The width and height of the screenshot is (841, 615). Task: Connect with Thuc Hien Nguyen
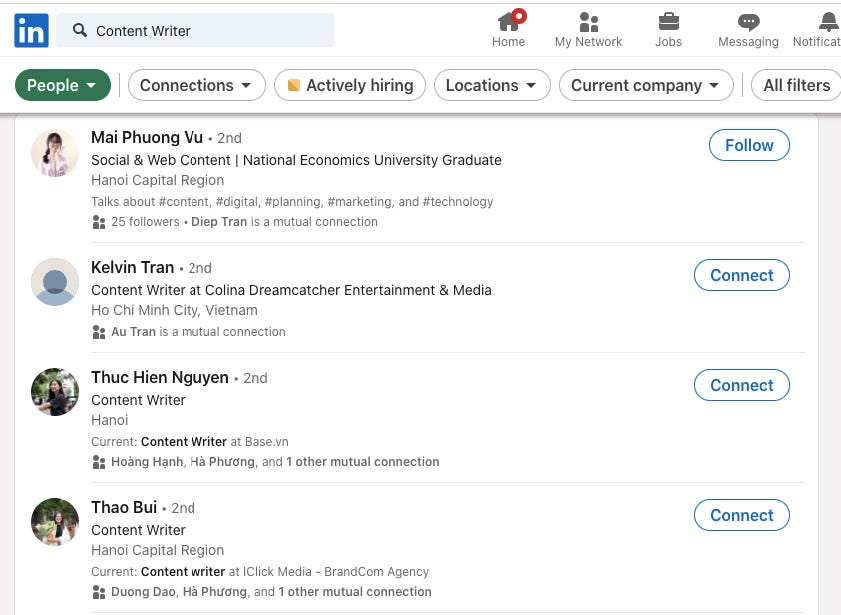[x=741, y=385]
